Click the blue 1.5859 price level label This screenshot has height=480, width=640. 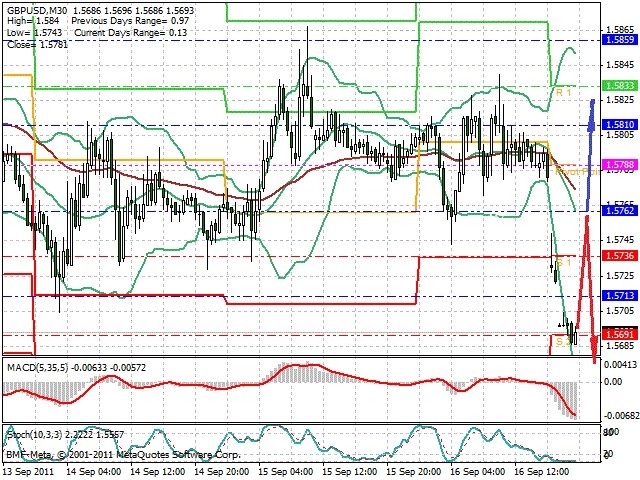point(620,40)
